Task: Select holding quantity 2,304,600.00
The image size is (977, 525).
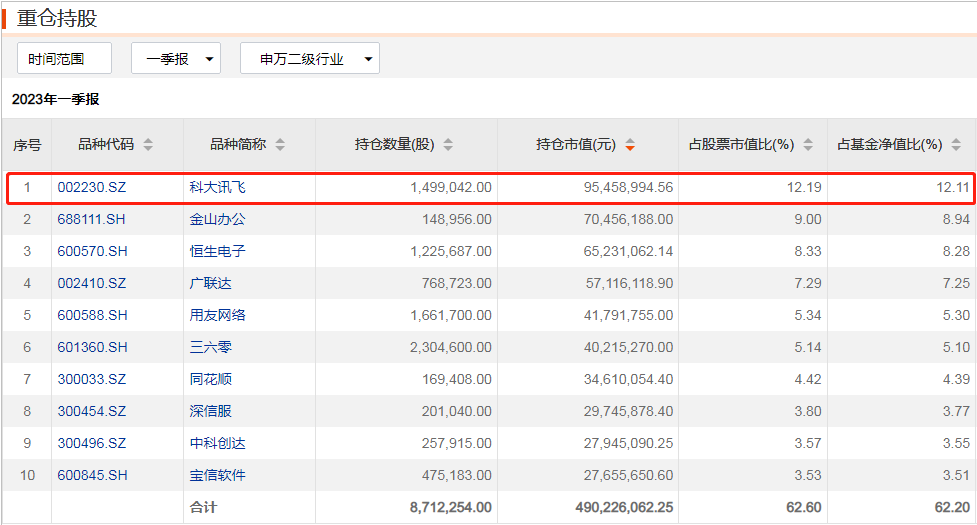Action: (450, 347)
